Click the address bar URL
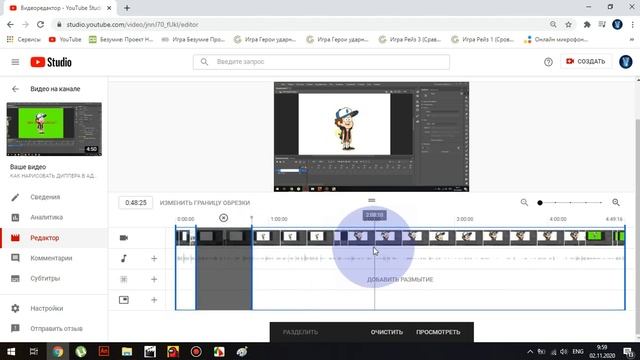640x360 pixels. click(x=132, y=25)
